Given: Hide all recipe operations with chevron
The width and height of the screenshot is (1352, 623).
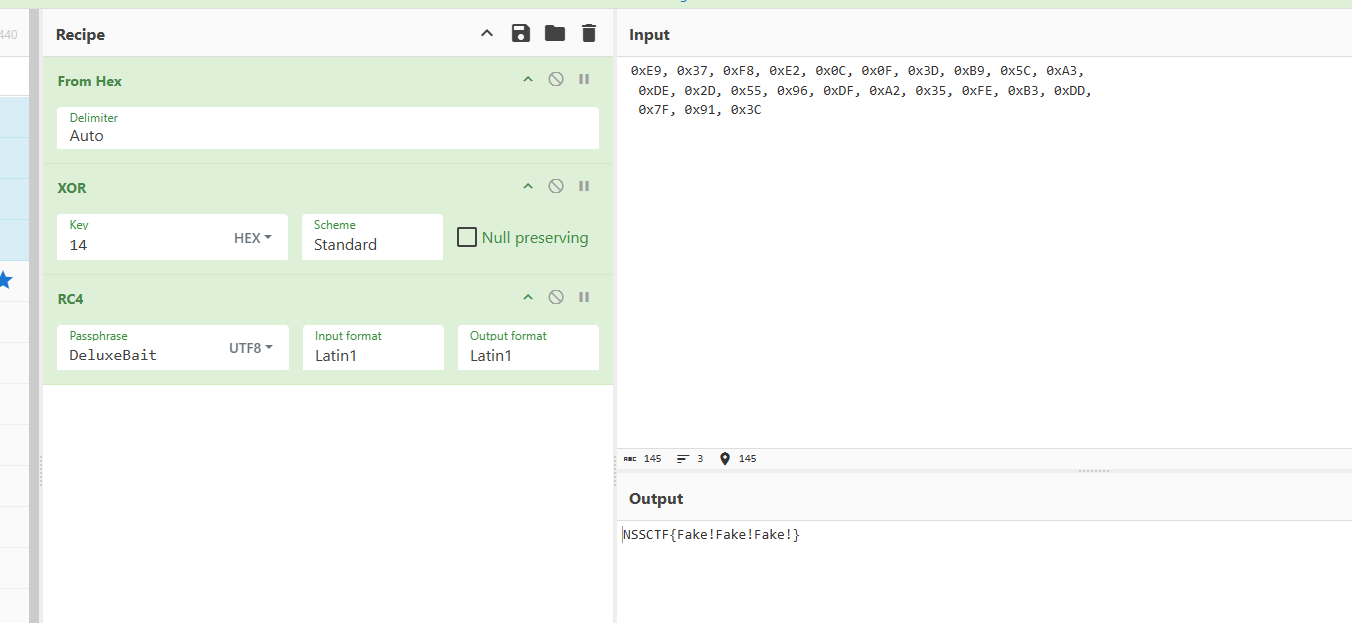Looking at the screenshot, I should coord(487,34).
